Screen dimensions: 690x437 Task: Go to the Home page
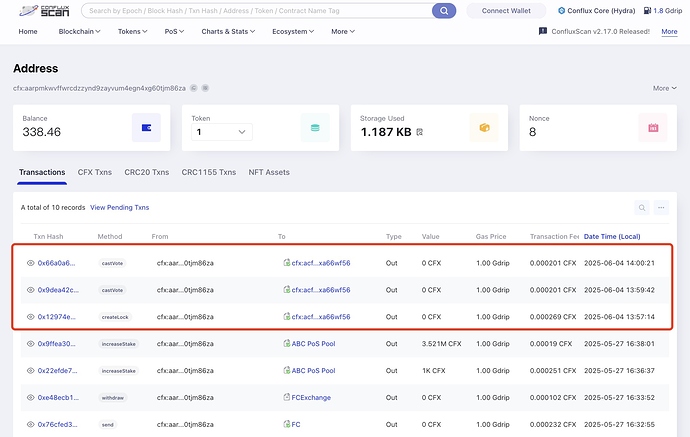coord(28,31)
